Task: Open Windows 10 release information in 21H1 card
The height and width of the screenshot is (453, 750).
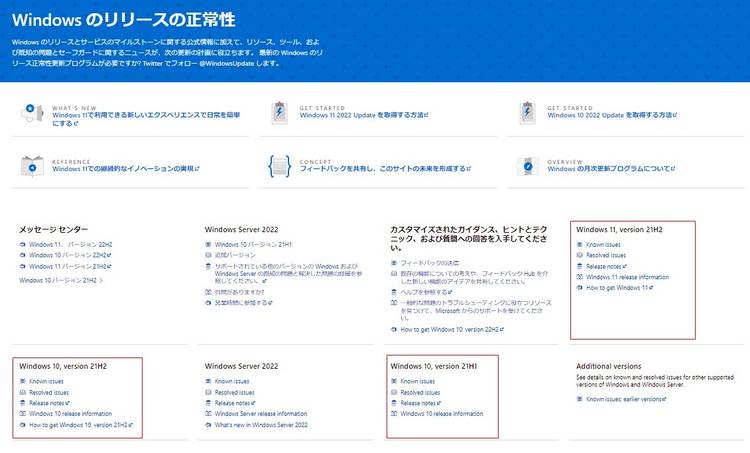Action: pyautogui.click(x=441, y=414)
